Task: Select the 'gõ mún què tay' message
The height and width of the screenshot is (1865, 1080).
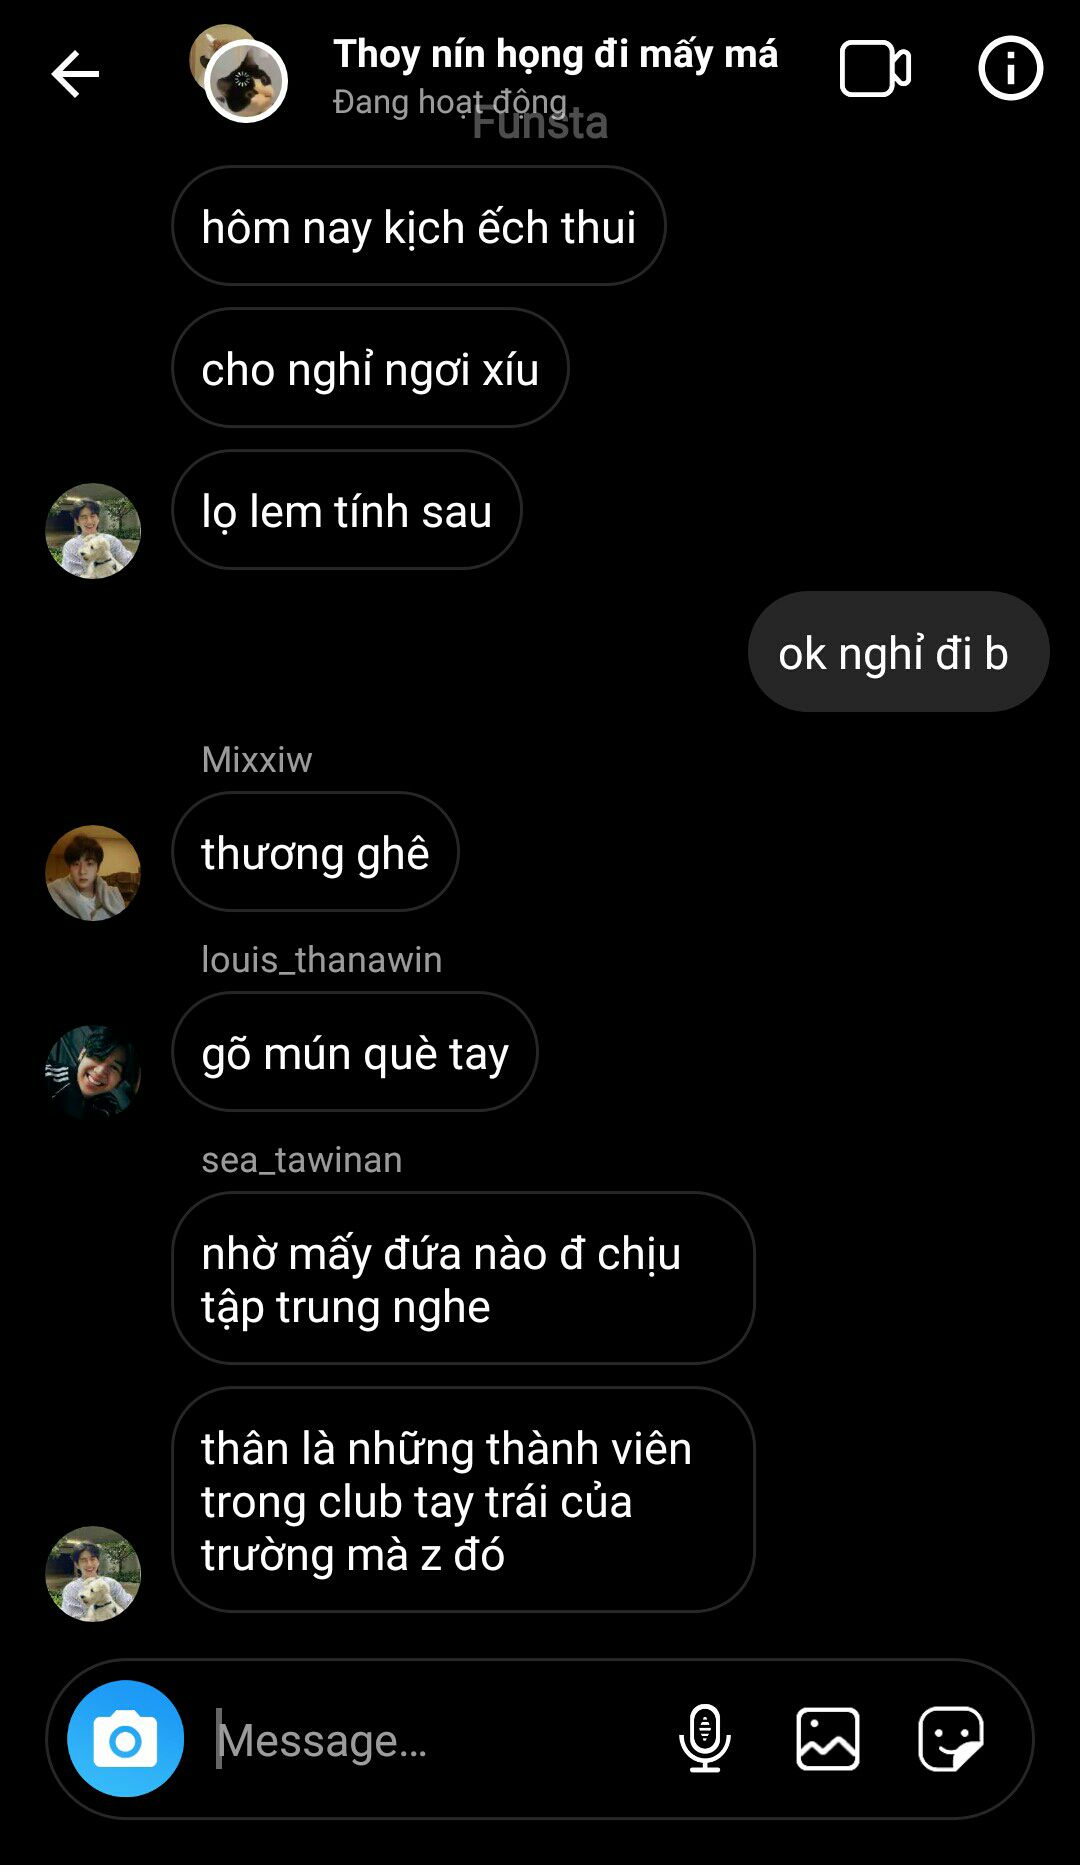Action: 355,1052
